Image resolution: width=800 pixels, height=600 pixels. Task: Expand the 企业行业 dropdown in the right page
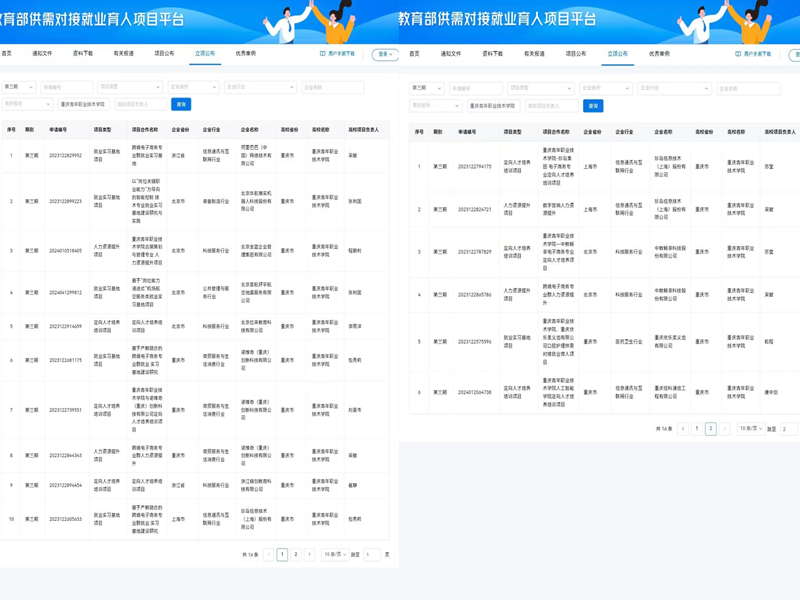[x=674, y=88]
